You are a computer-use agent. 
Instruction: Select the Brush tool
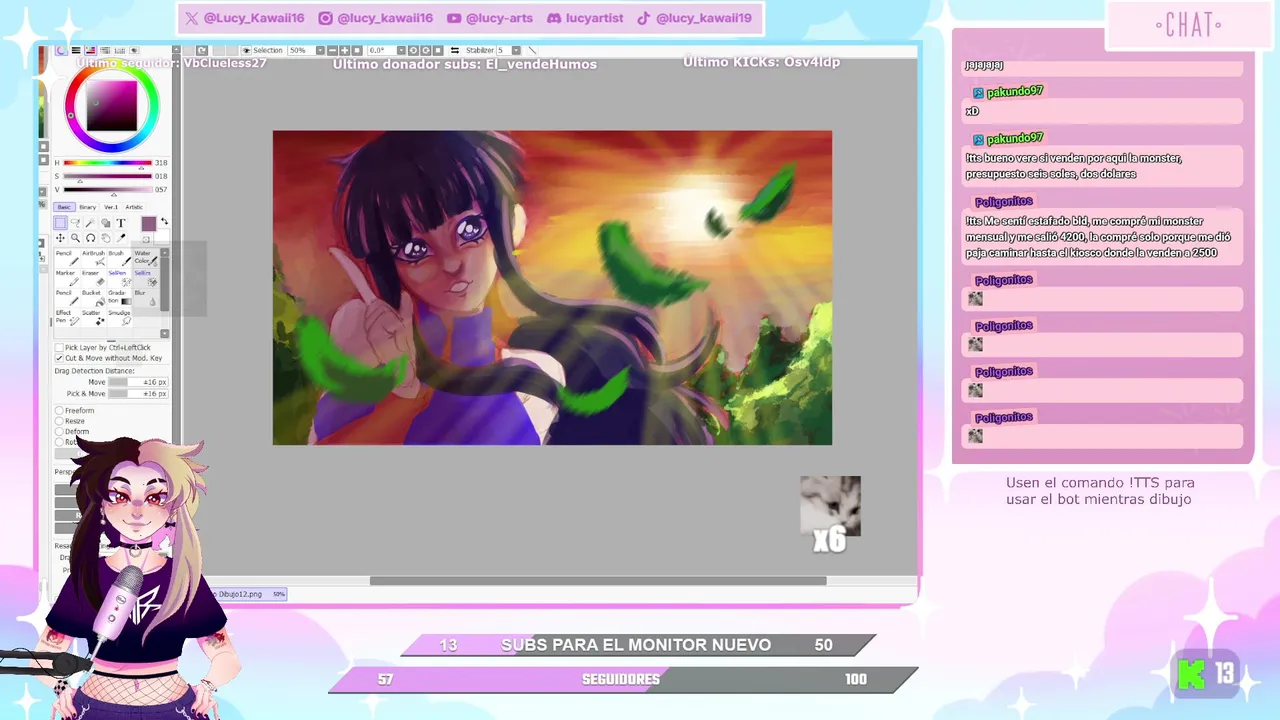120,258
